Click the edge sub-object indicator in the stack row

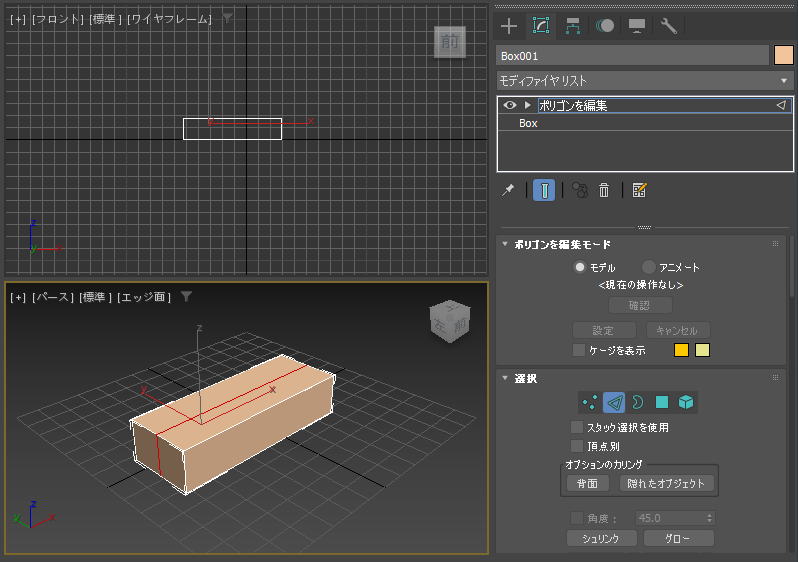781,105
